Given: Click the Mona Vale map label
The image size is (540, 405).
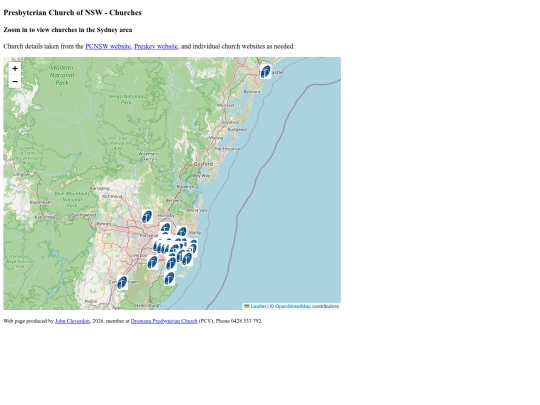Looking at the screenshot, I should pyautogui.click(x=197, y=210).
